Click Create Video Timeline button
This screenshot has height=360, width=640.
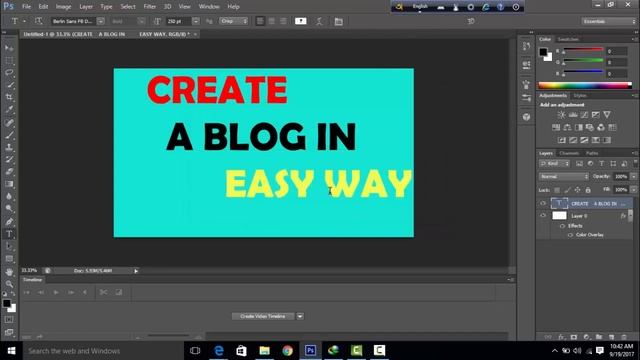coord(263,316)
